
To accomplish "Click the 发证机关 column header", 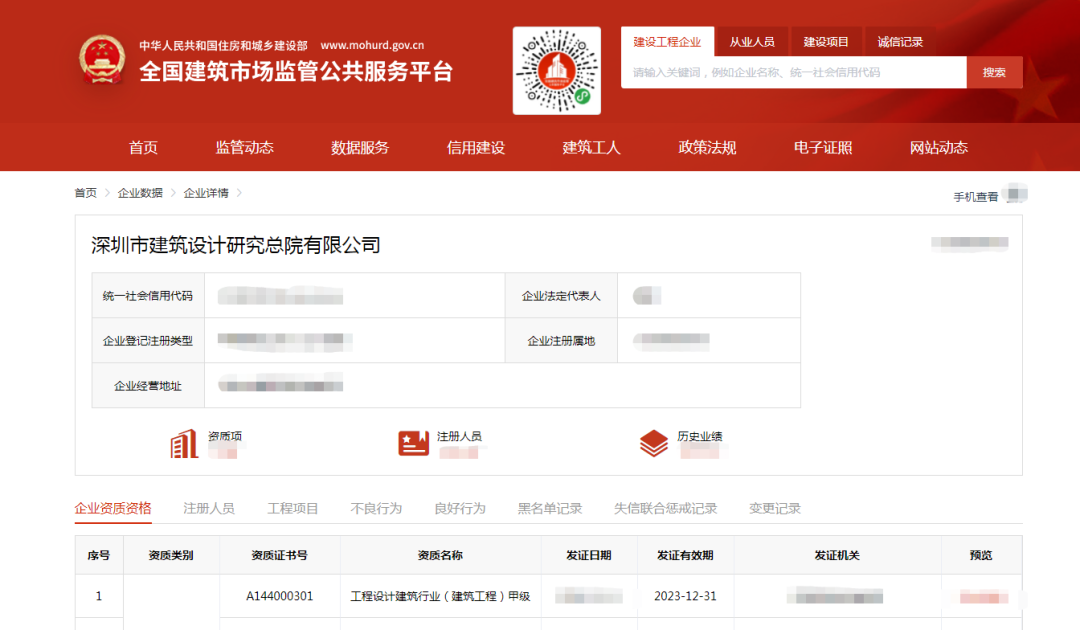I will (x=837, y=555).
